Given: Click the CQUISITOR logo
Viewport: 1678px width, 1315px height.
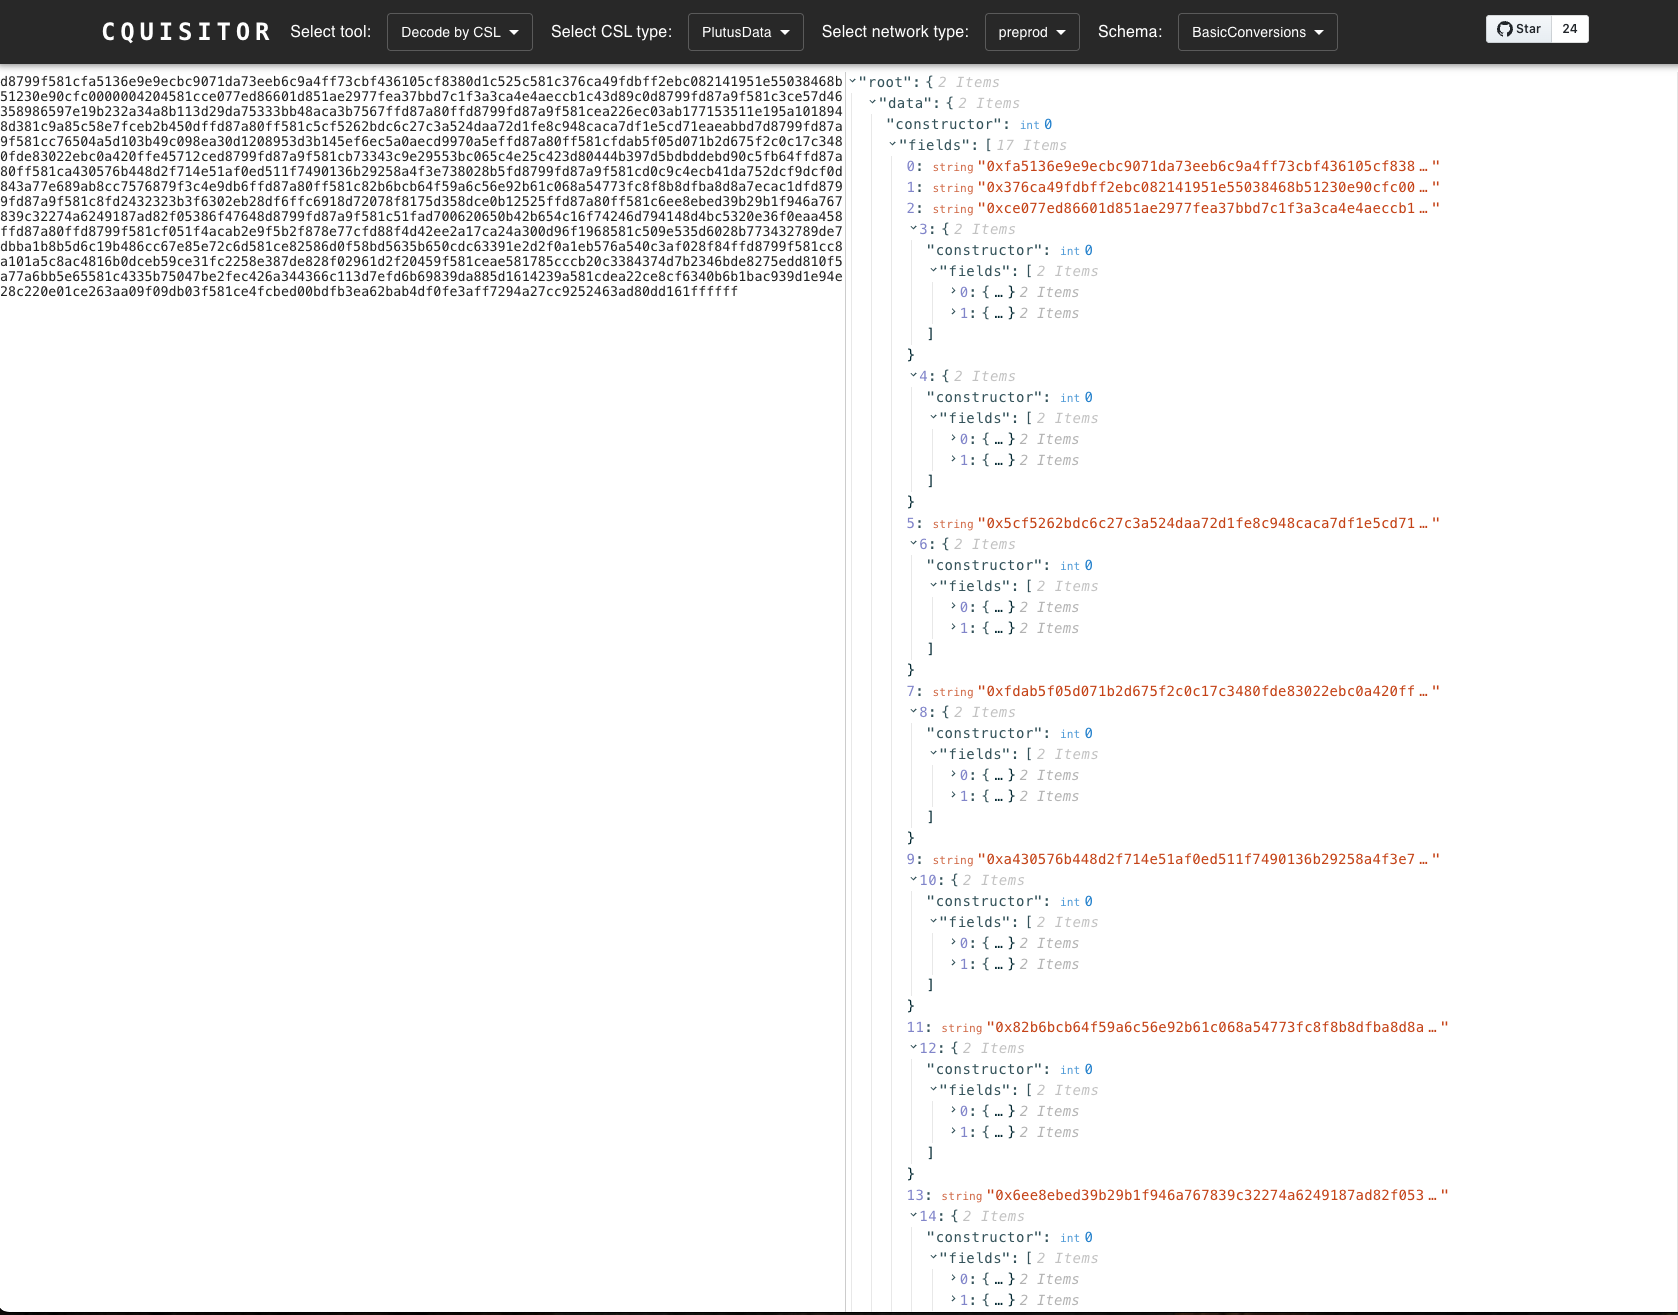Looking at the screenshot, I should [186, 32].
